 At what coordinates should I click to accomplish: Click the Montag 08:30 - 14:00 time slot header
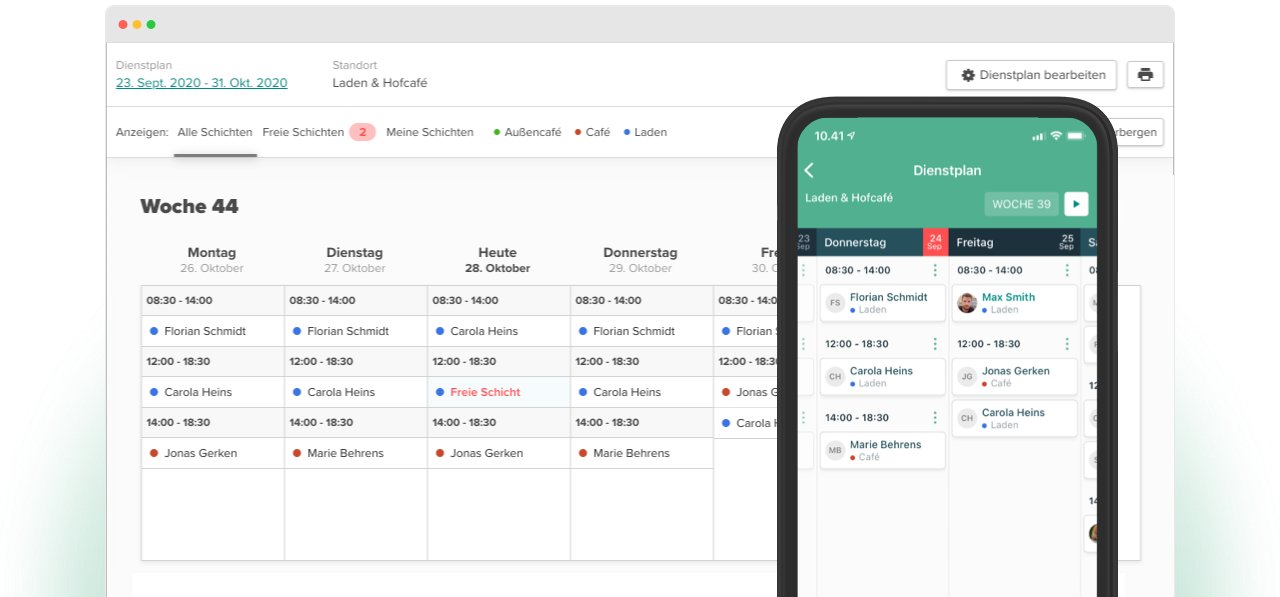click(213, 301)
